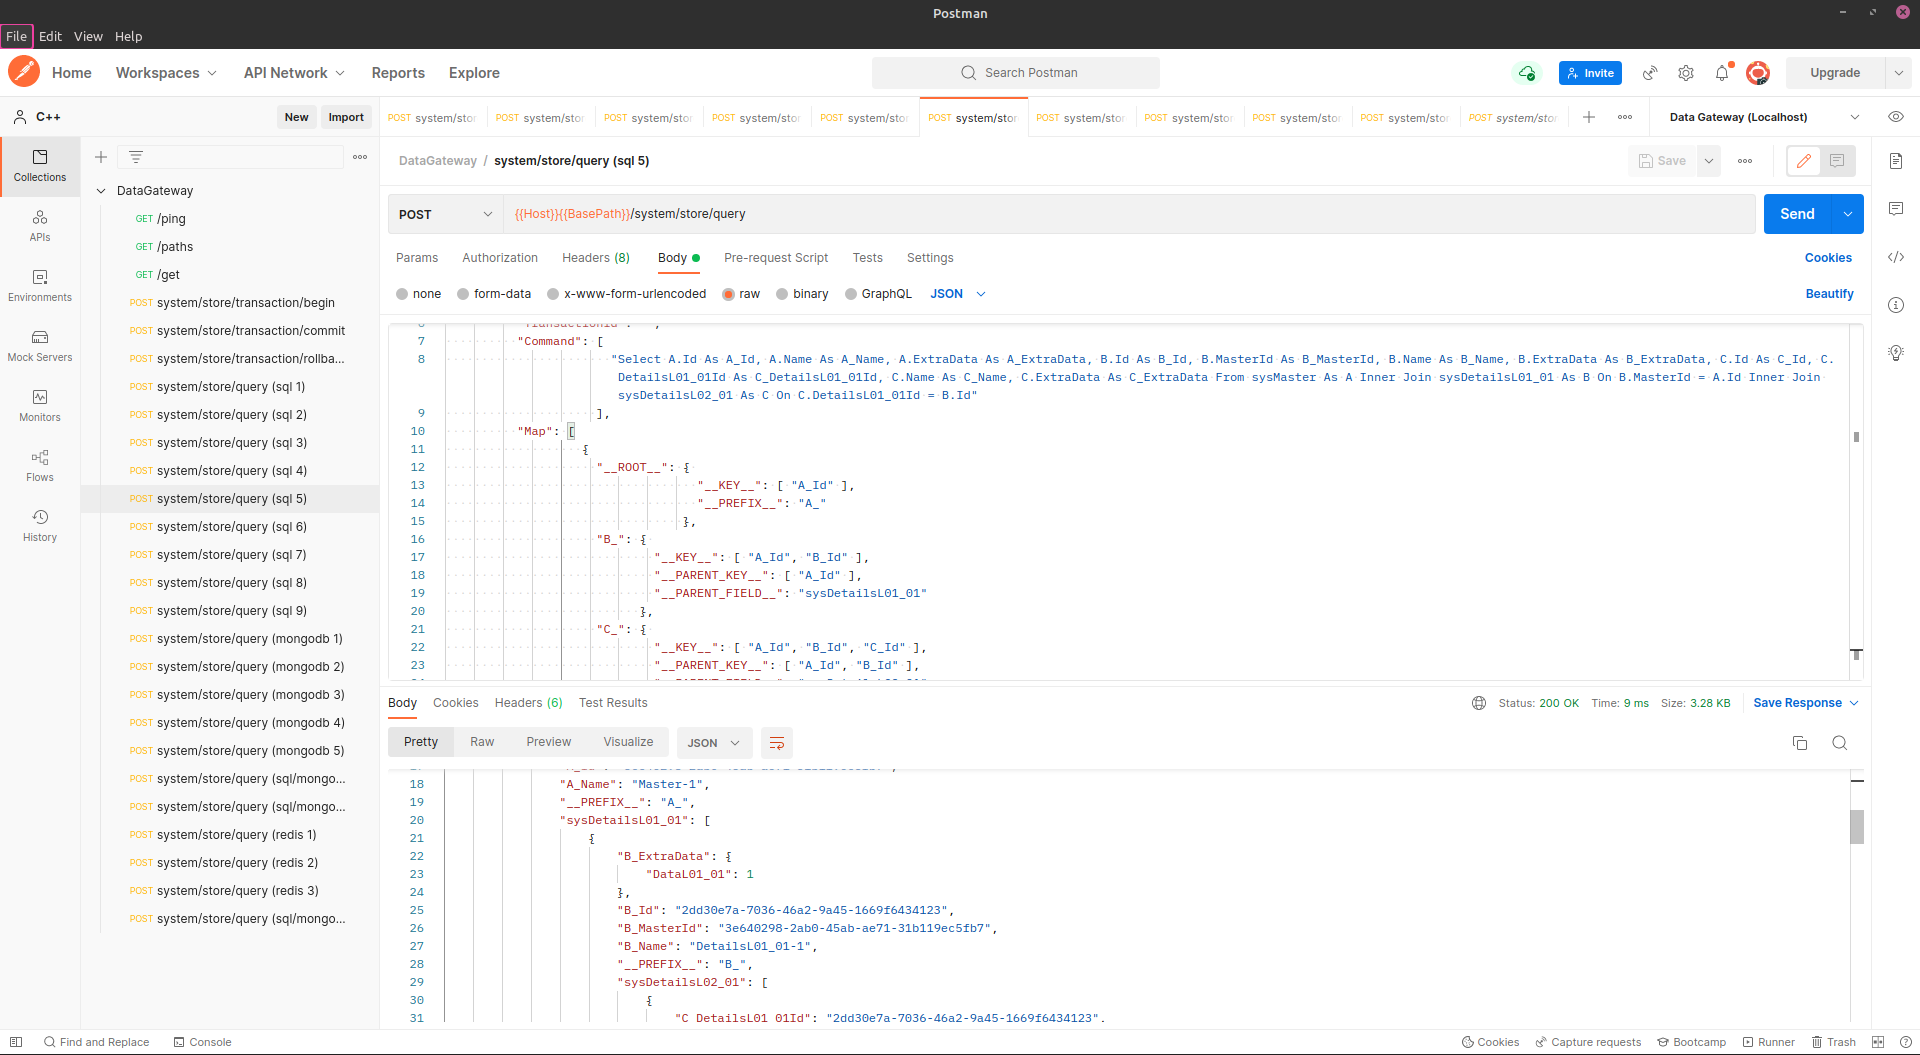Screen dimensions: 1920x1055
Task: Click the Send button
Action: [x=1797, y=214]
